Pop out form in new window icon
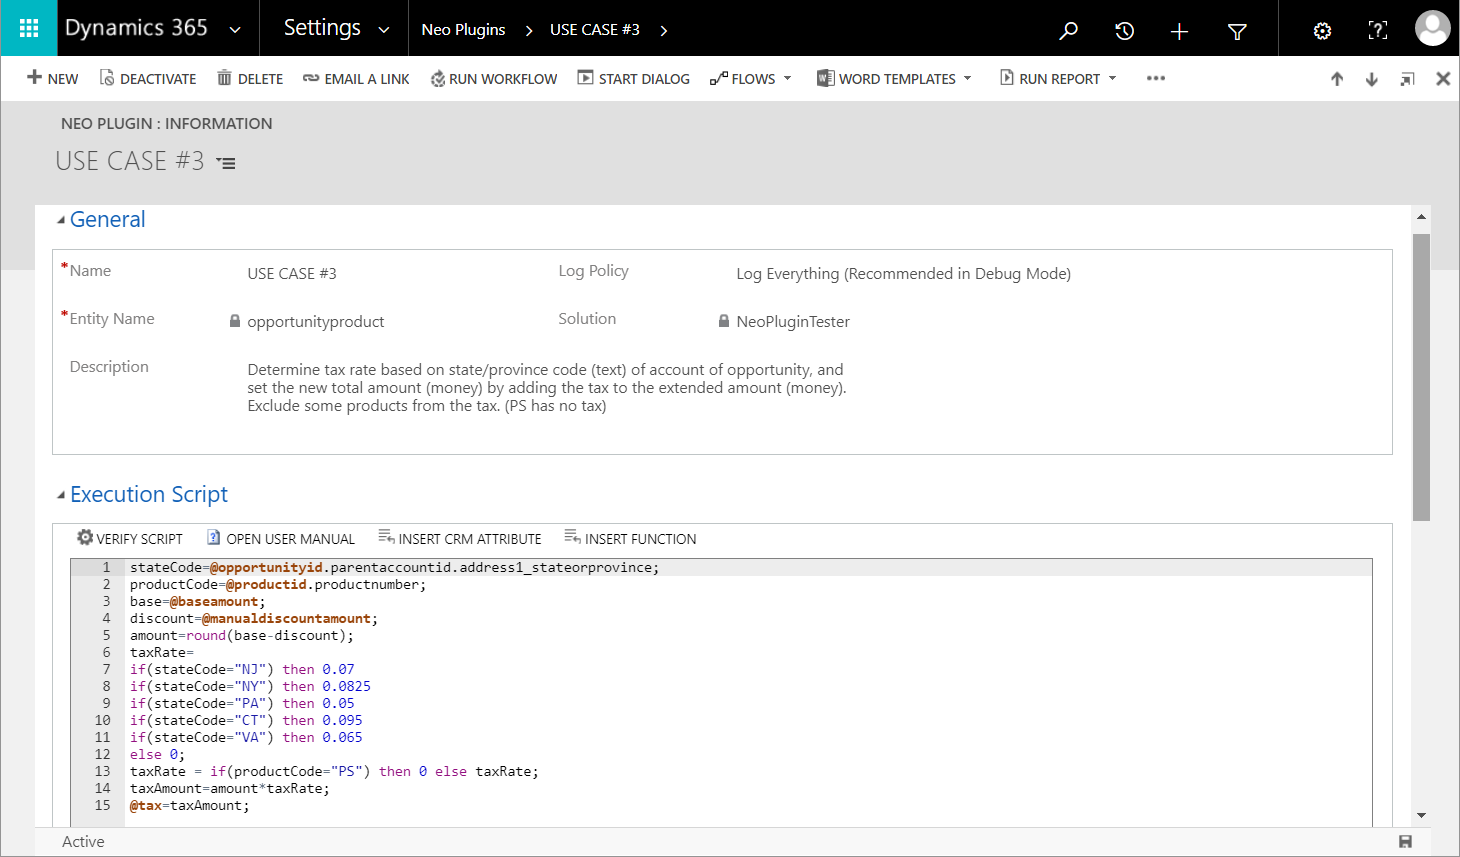Screen dimensions: 1460x857 (x=1407, y=79)
